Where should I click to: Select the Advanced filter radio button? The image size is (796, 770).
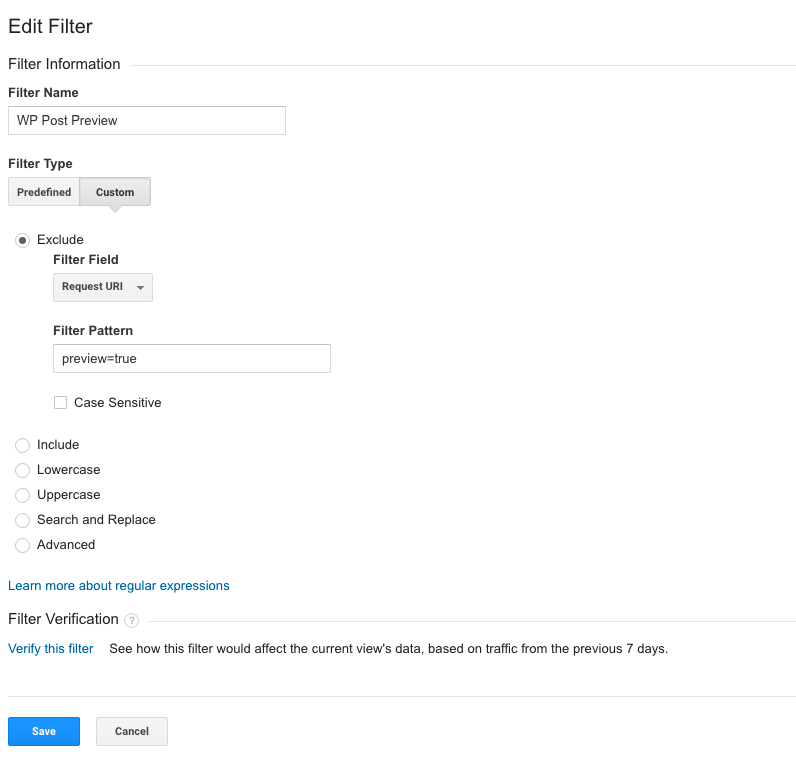pos(23,545)
